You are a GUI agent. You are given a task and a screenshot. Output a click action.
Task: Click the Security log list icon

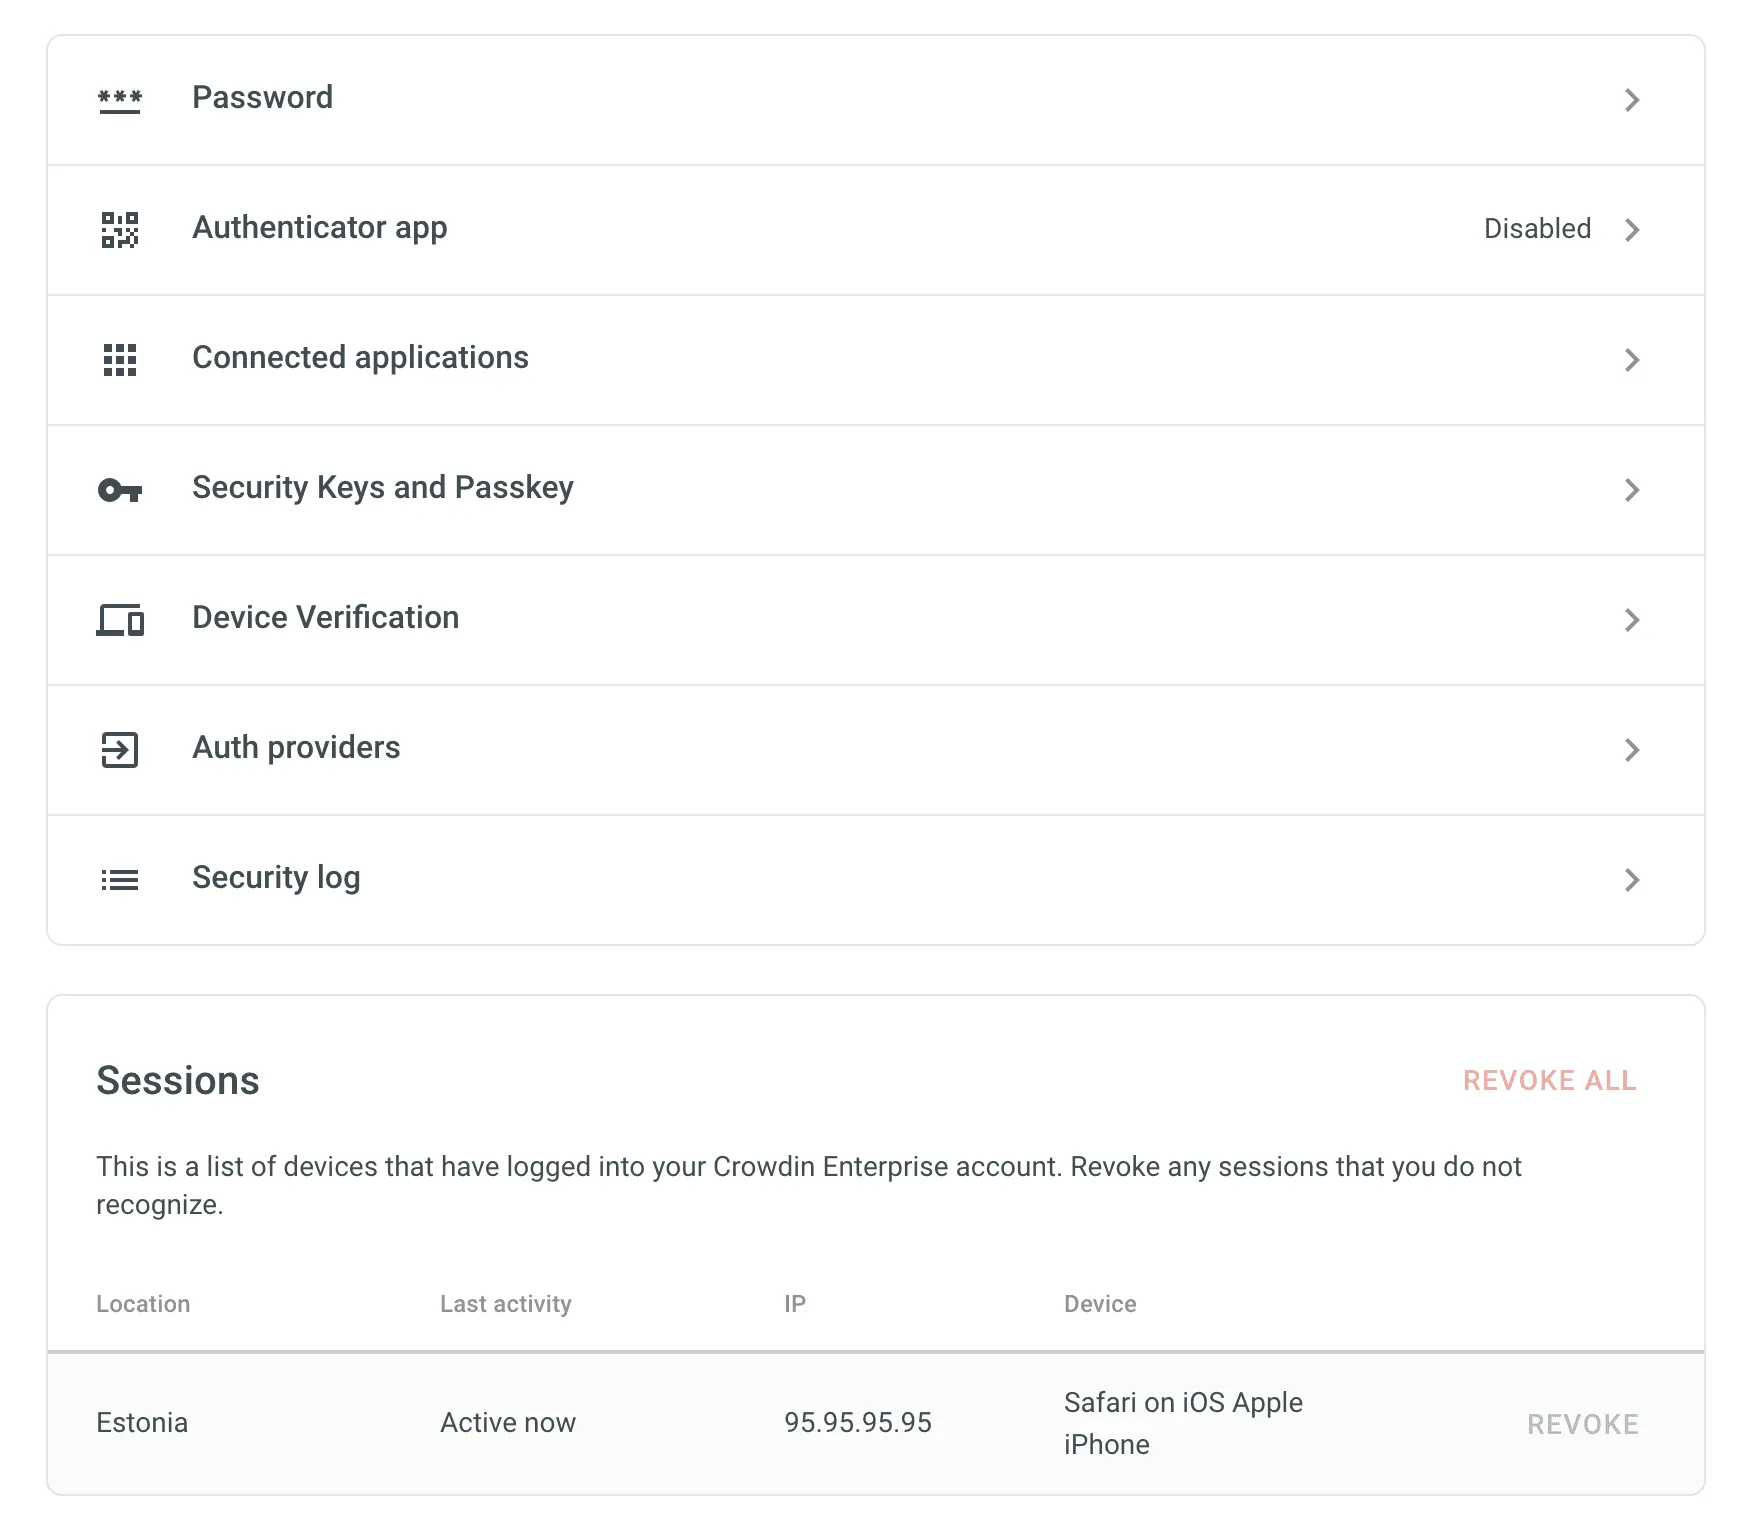click(120, 879)
